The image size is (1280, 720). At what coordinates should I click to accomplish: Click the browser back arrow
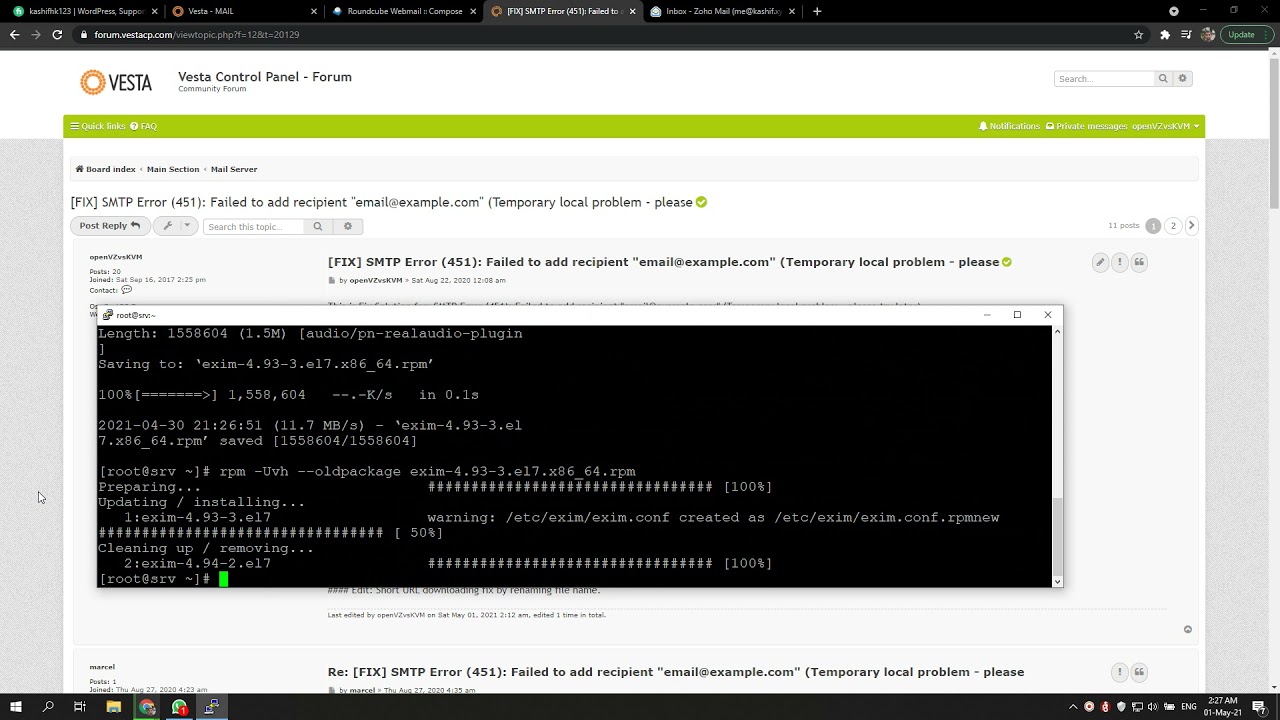coord(14,34)
